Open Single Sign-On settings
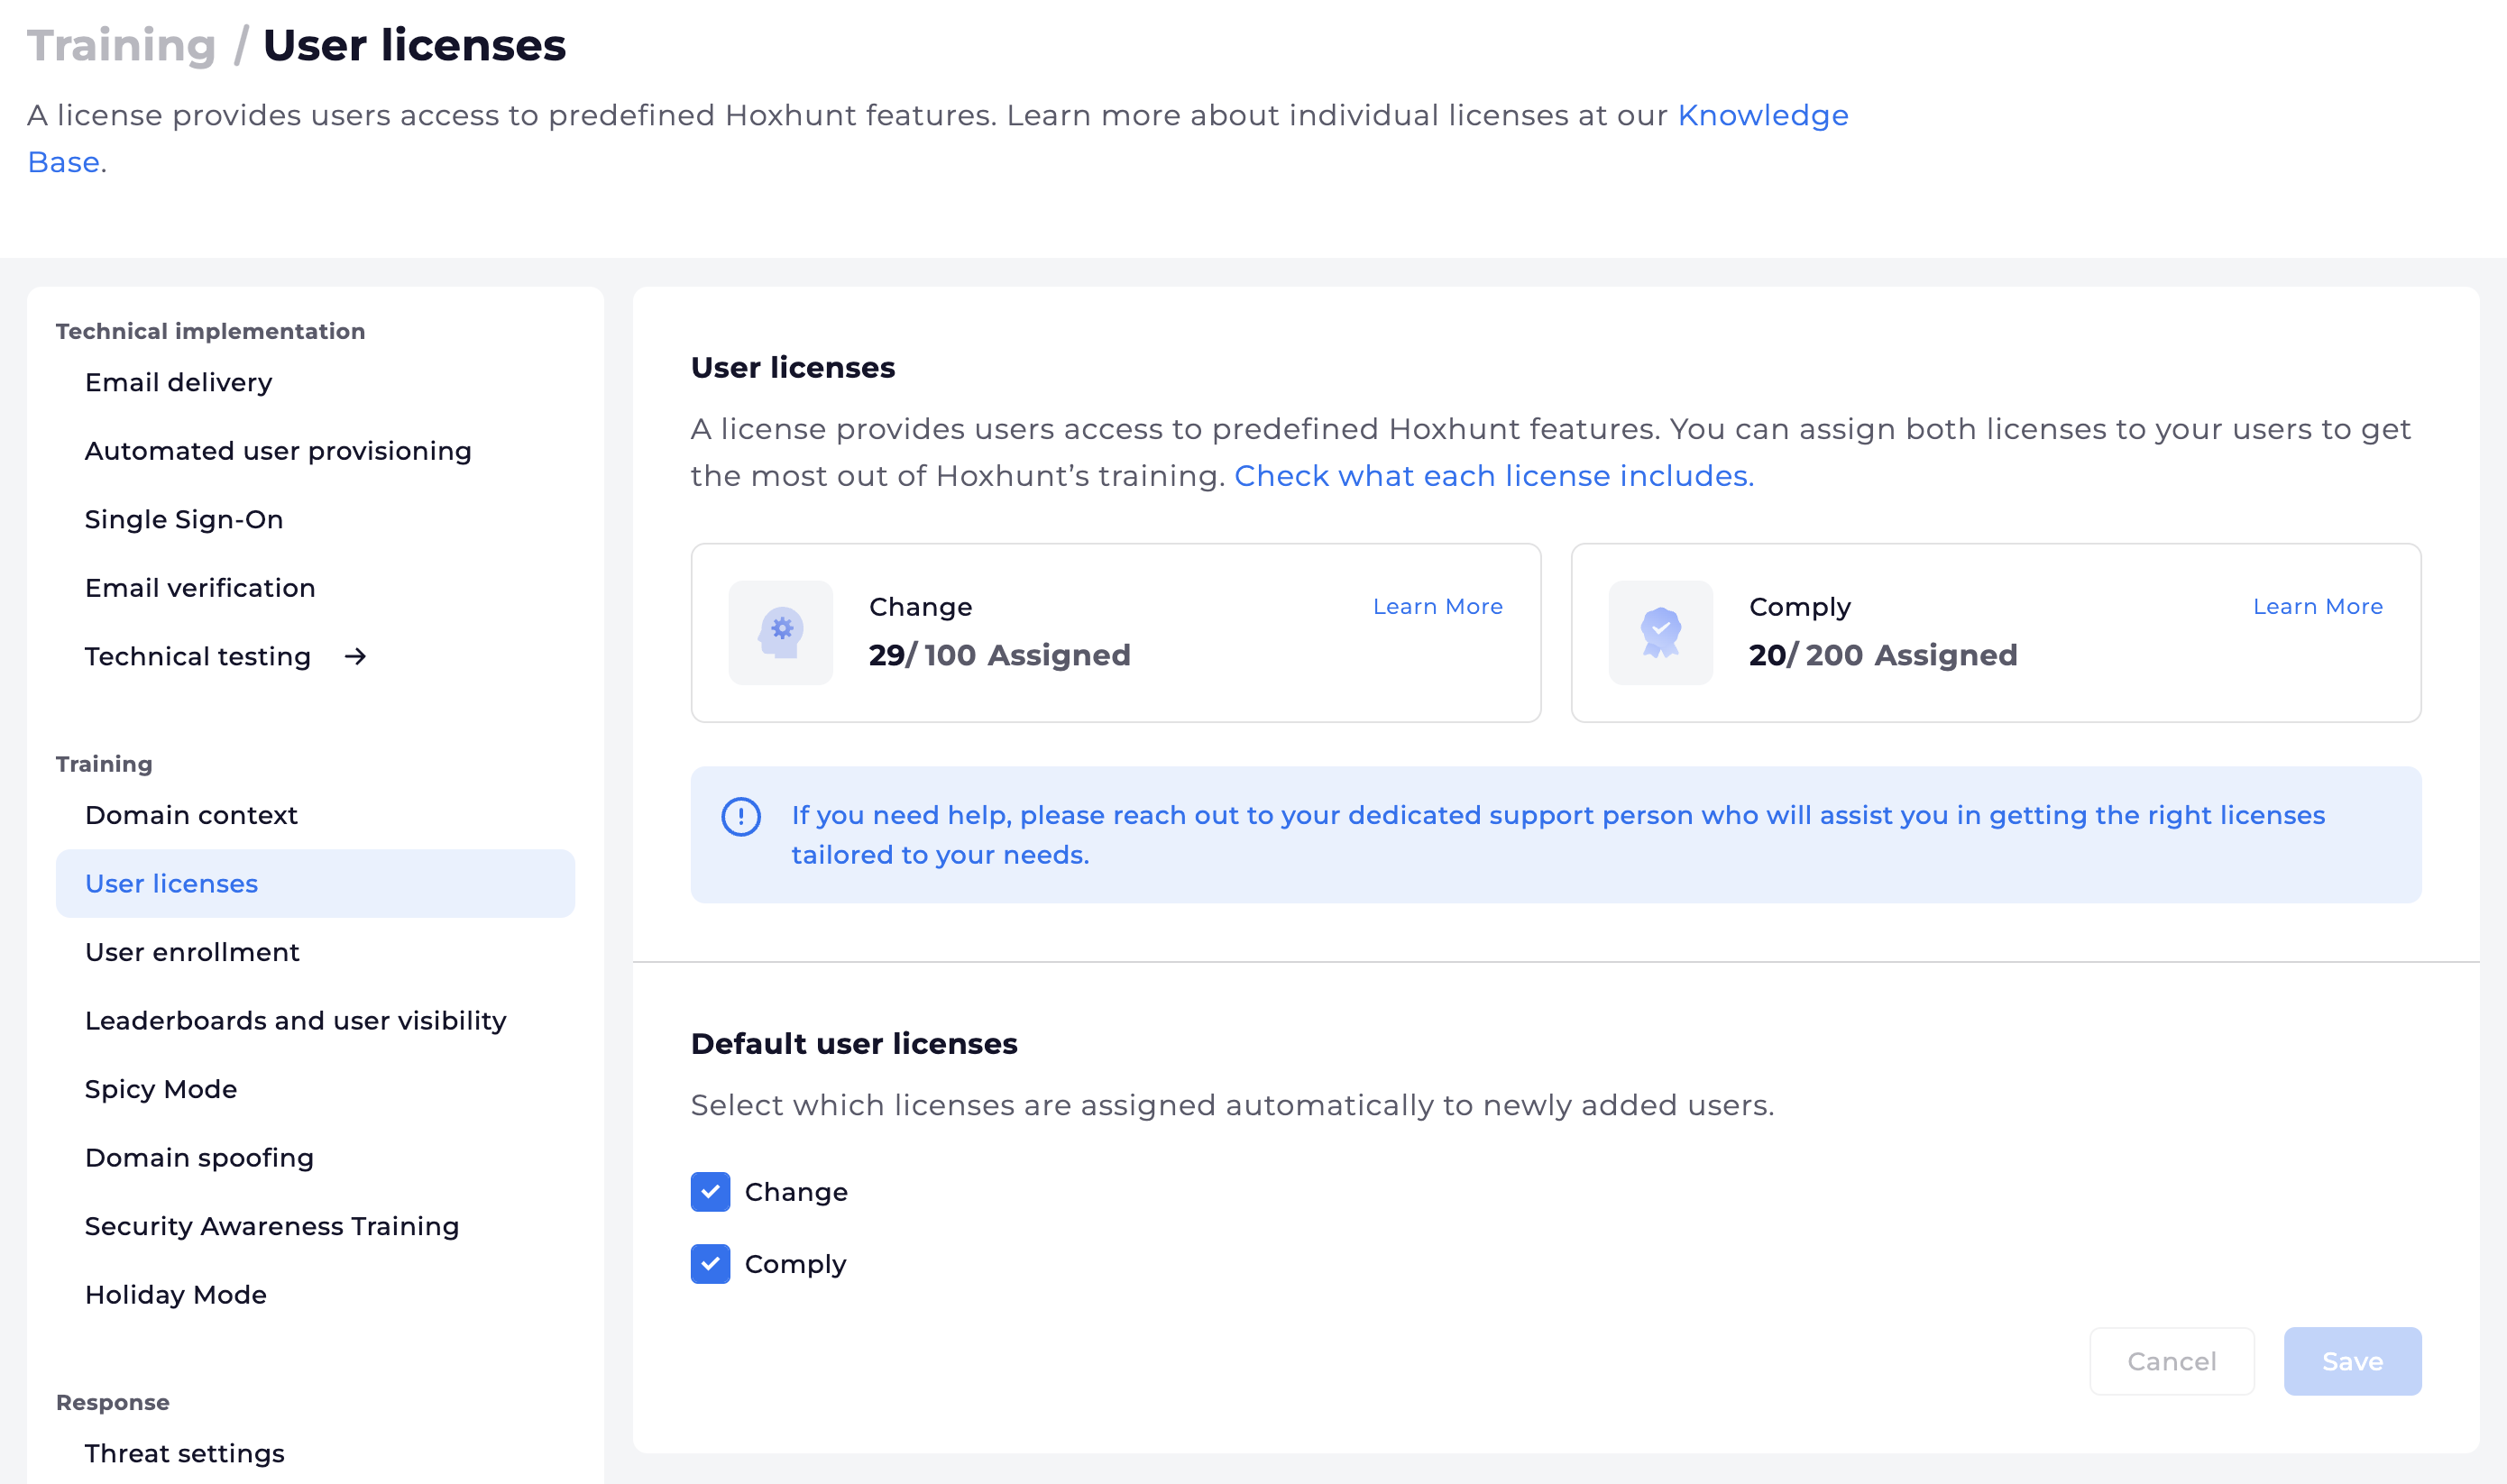Screen dimensions: 2507x1484 click(315, 519)
